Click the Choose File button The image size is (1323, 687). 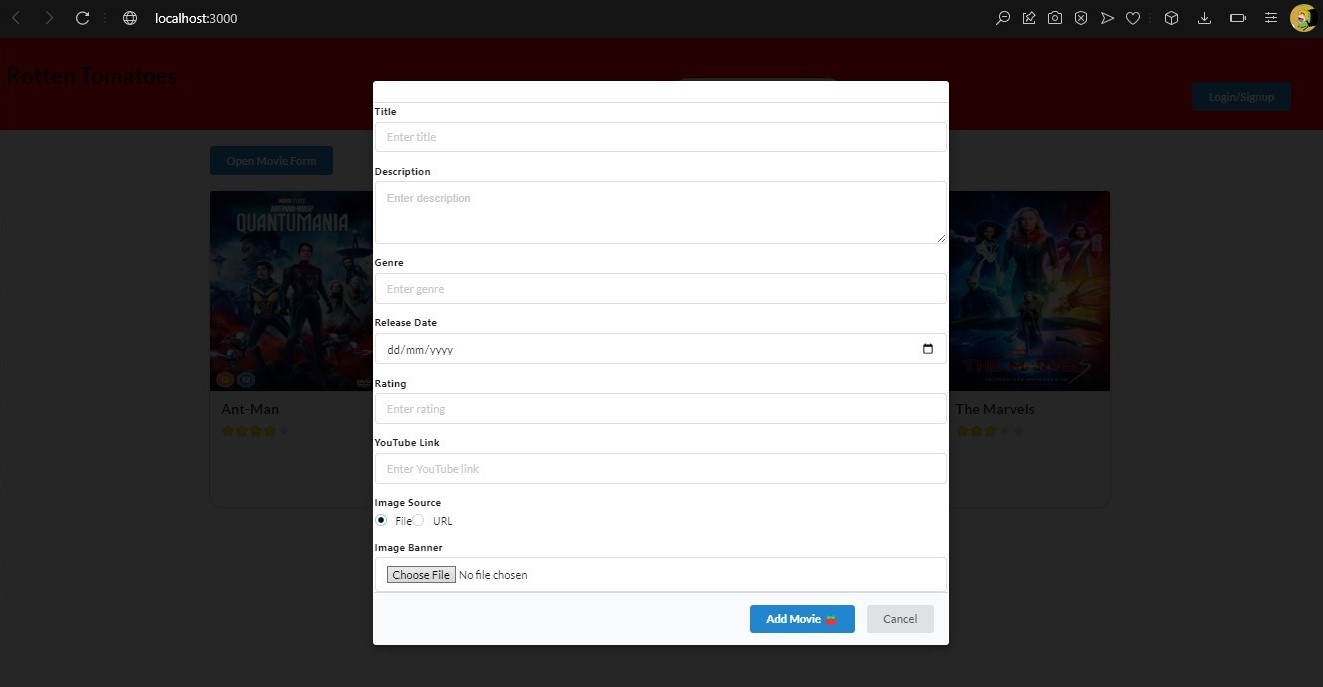[x=421, y=575]
